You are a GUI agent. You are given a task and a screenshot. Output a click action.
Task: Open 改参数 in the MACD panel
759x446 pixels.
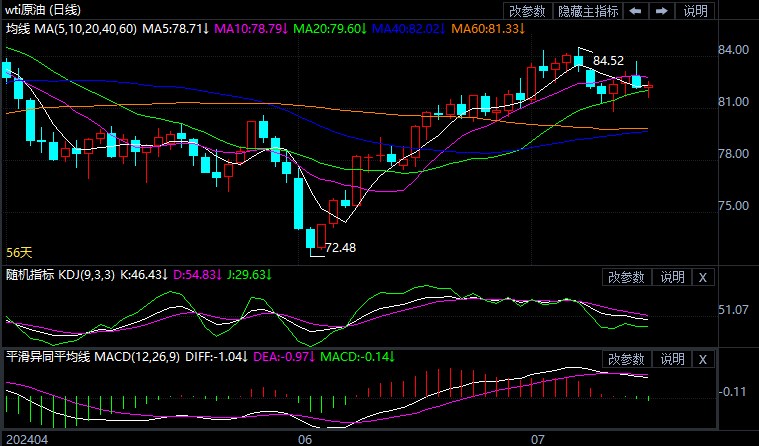[626, 359]
